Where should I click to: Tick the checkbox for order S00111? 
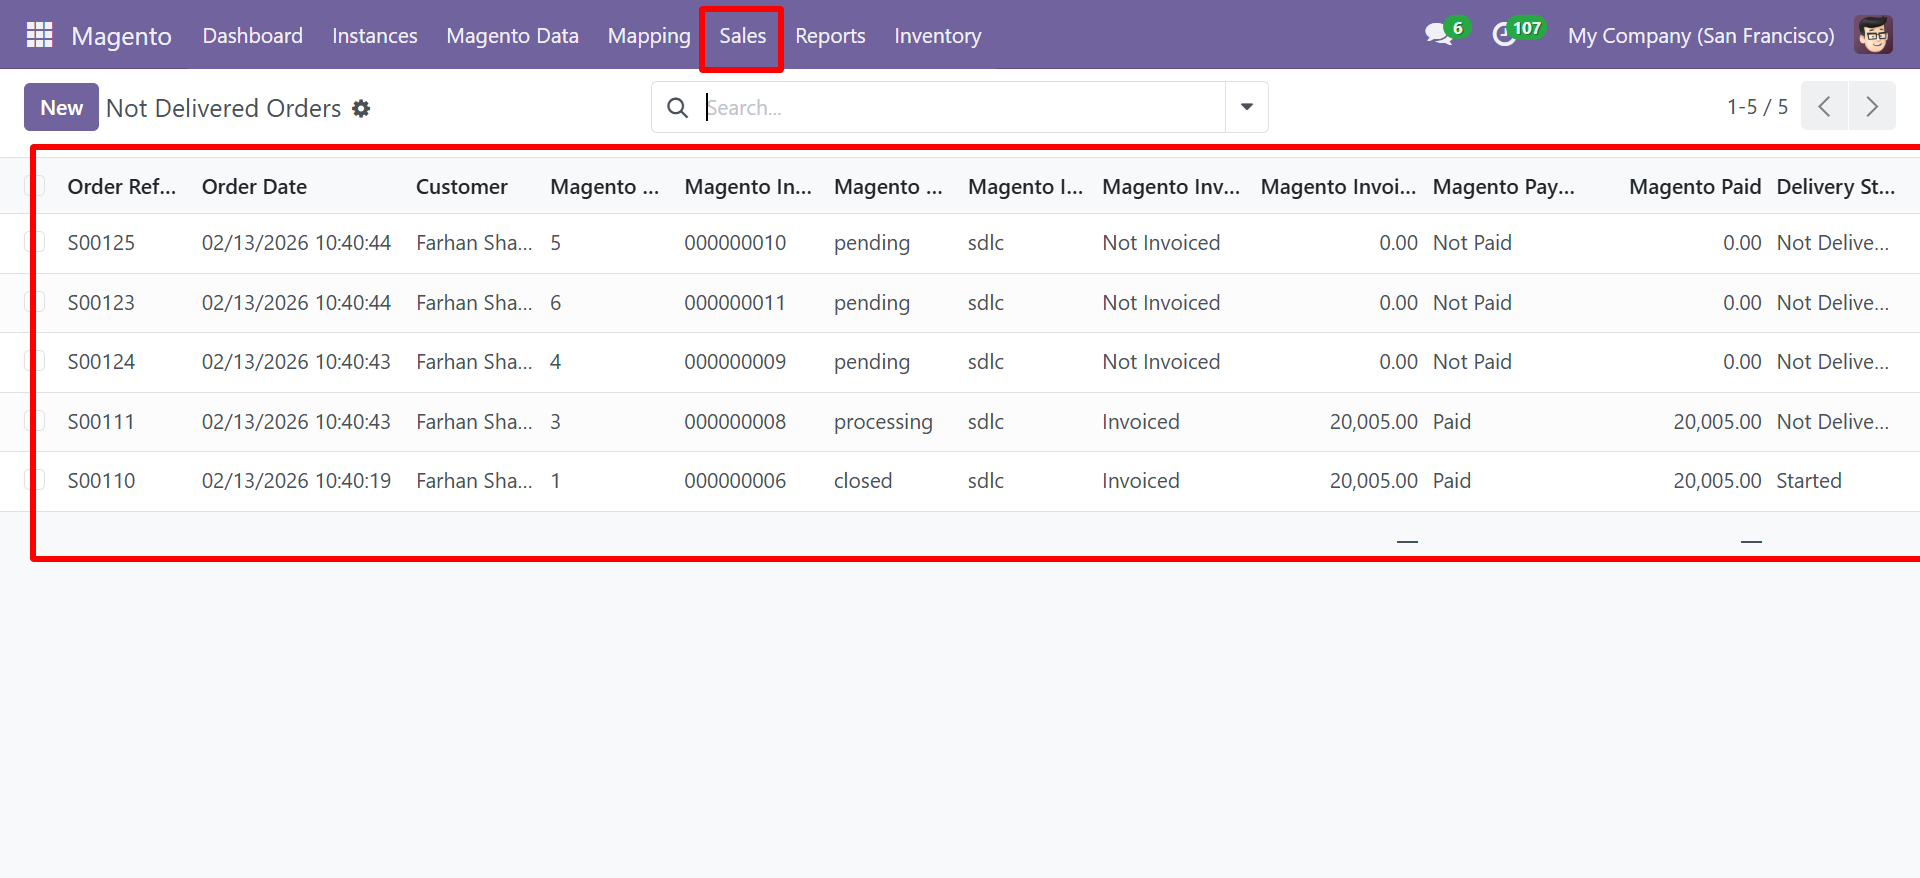point(36,421)
